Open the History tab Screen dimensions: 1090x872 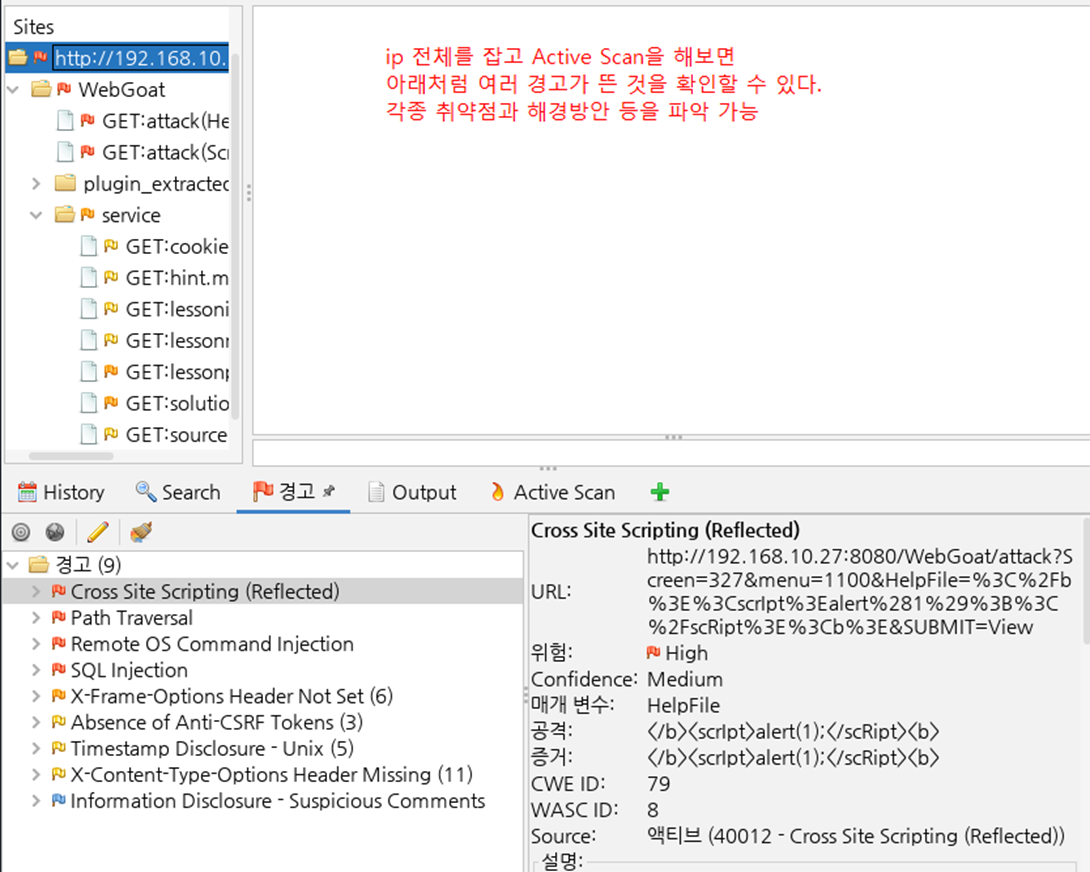[x=61, y=492]
